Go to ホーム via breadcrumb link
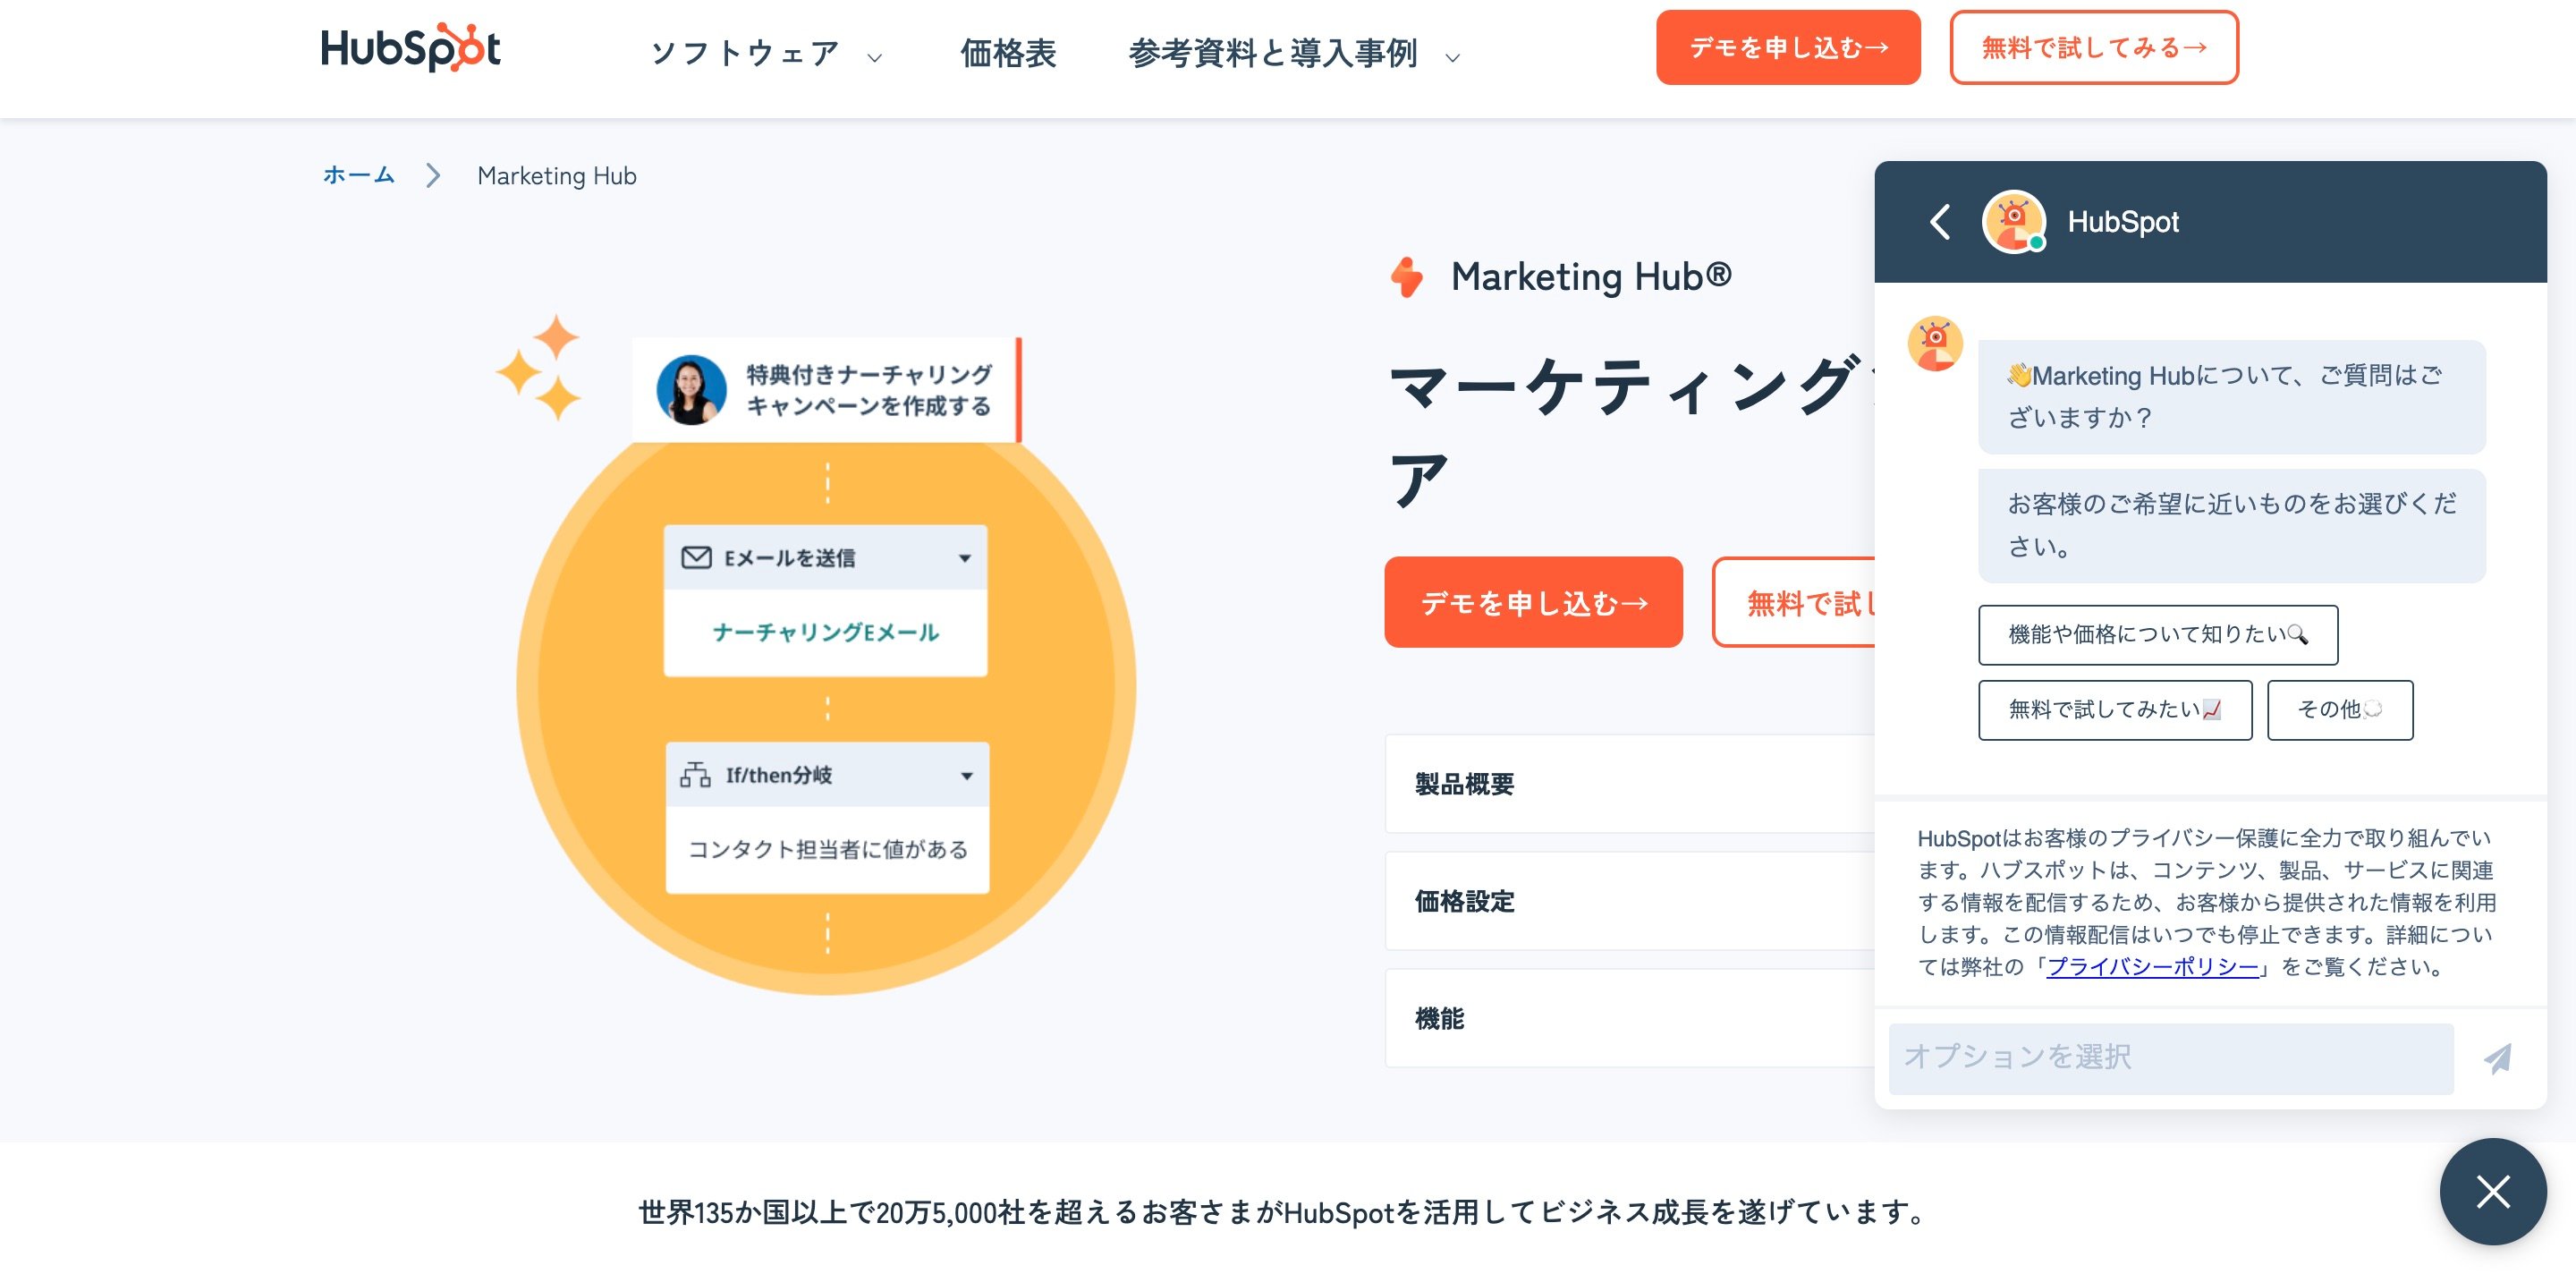Viewport: 2576px width, 1274px height. 359,175
